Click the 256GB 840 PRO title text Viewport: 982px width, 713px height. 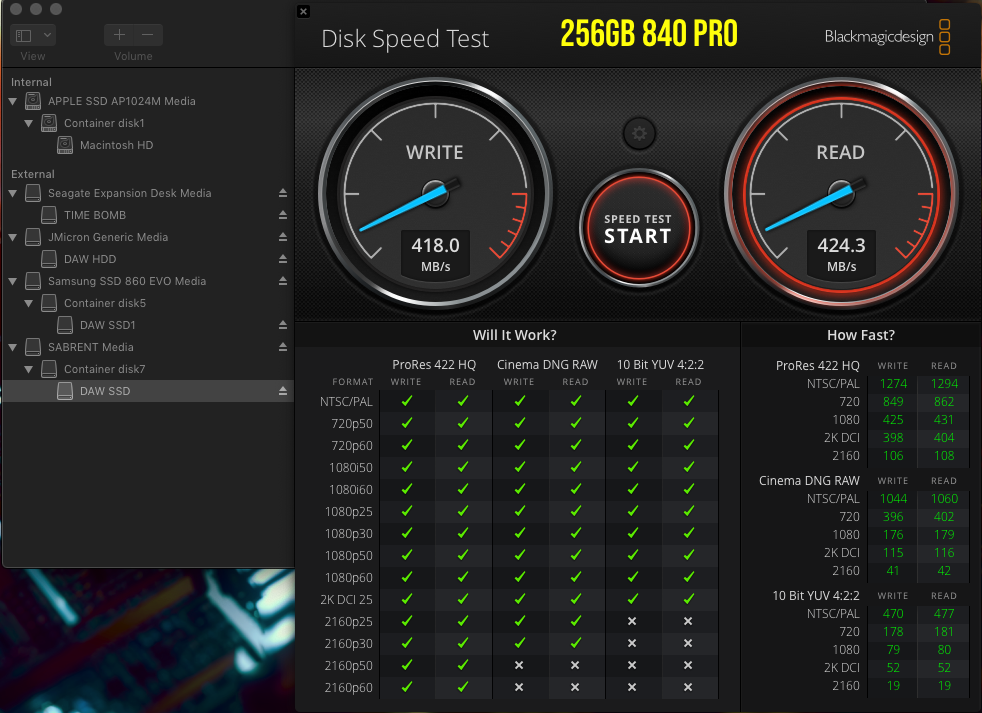649,33
